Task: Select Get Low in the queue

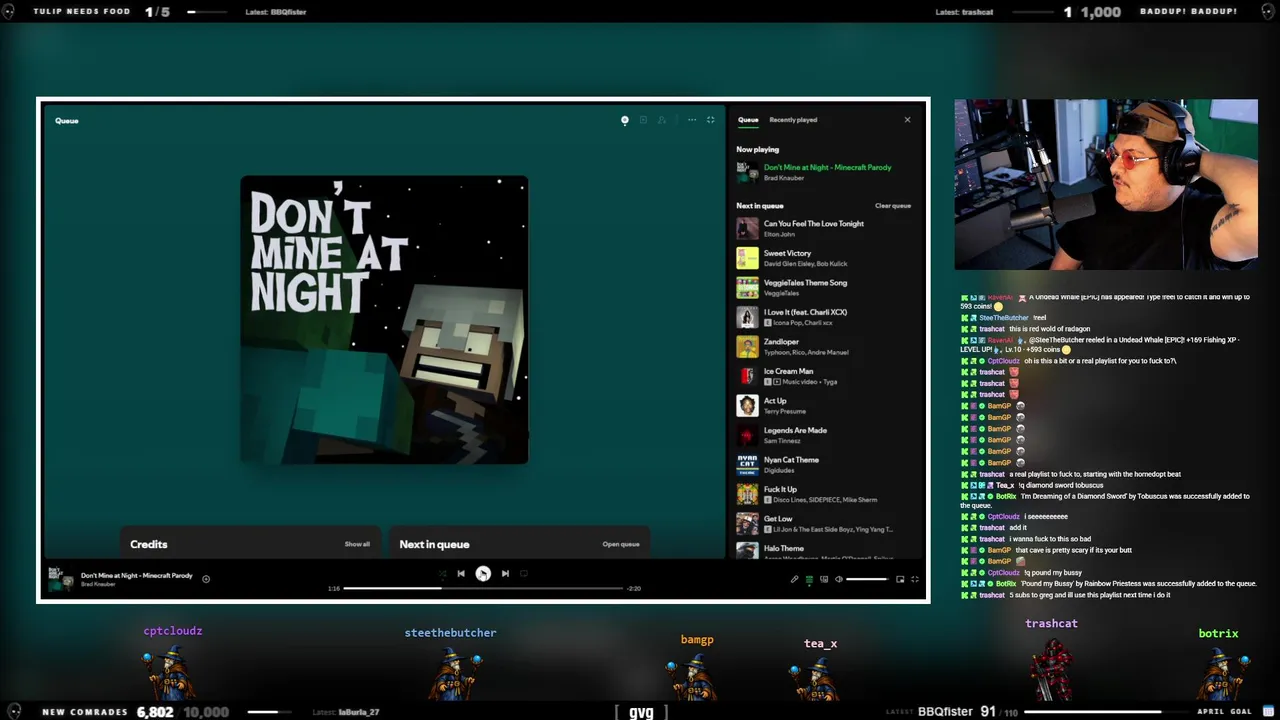Action: coord(824,523)
